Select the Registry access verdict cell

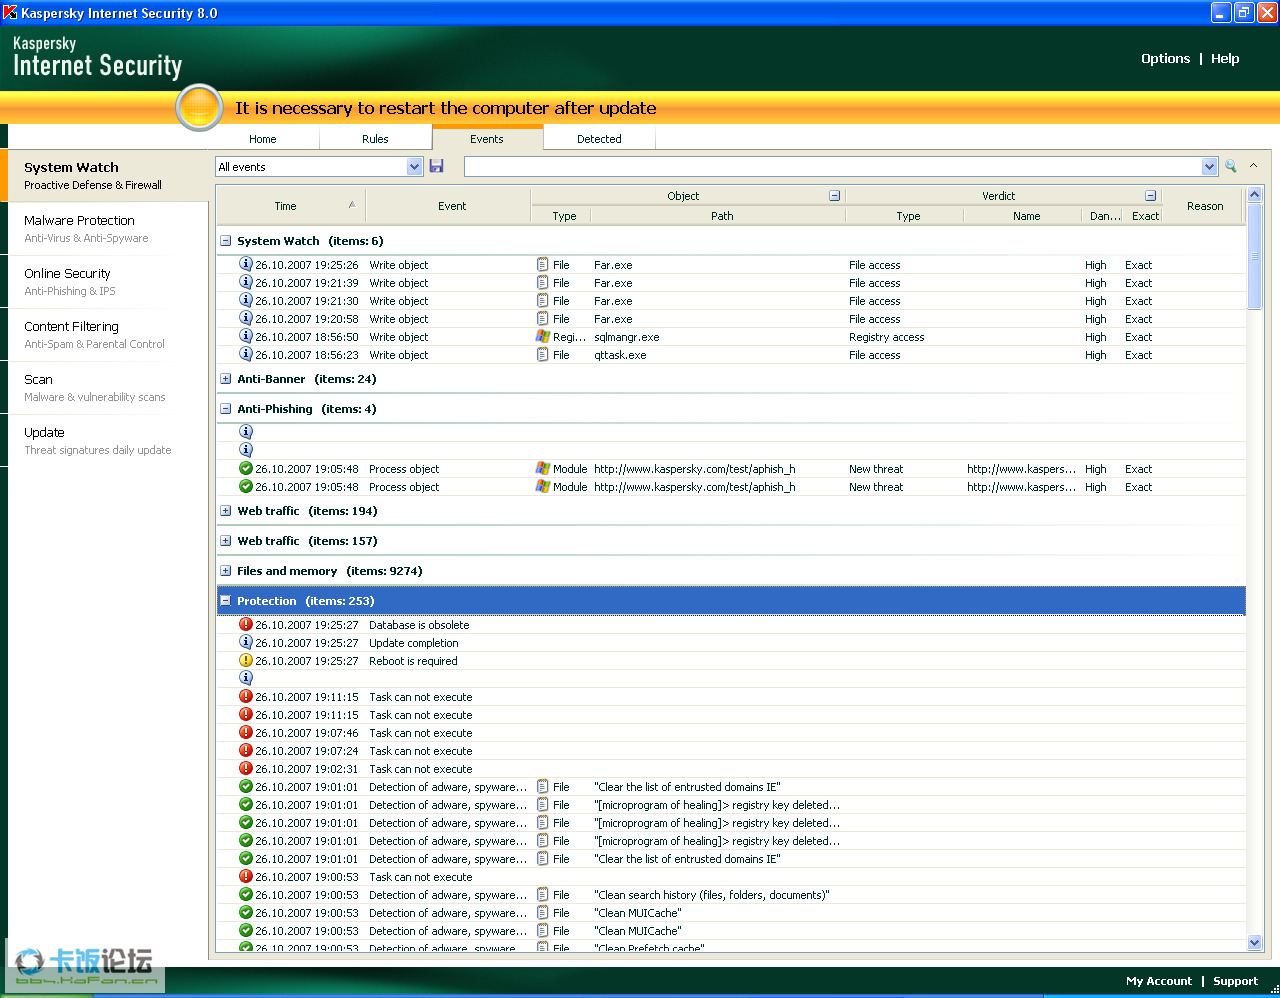[886, 337]
